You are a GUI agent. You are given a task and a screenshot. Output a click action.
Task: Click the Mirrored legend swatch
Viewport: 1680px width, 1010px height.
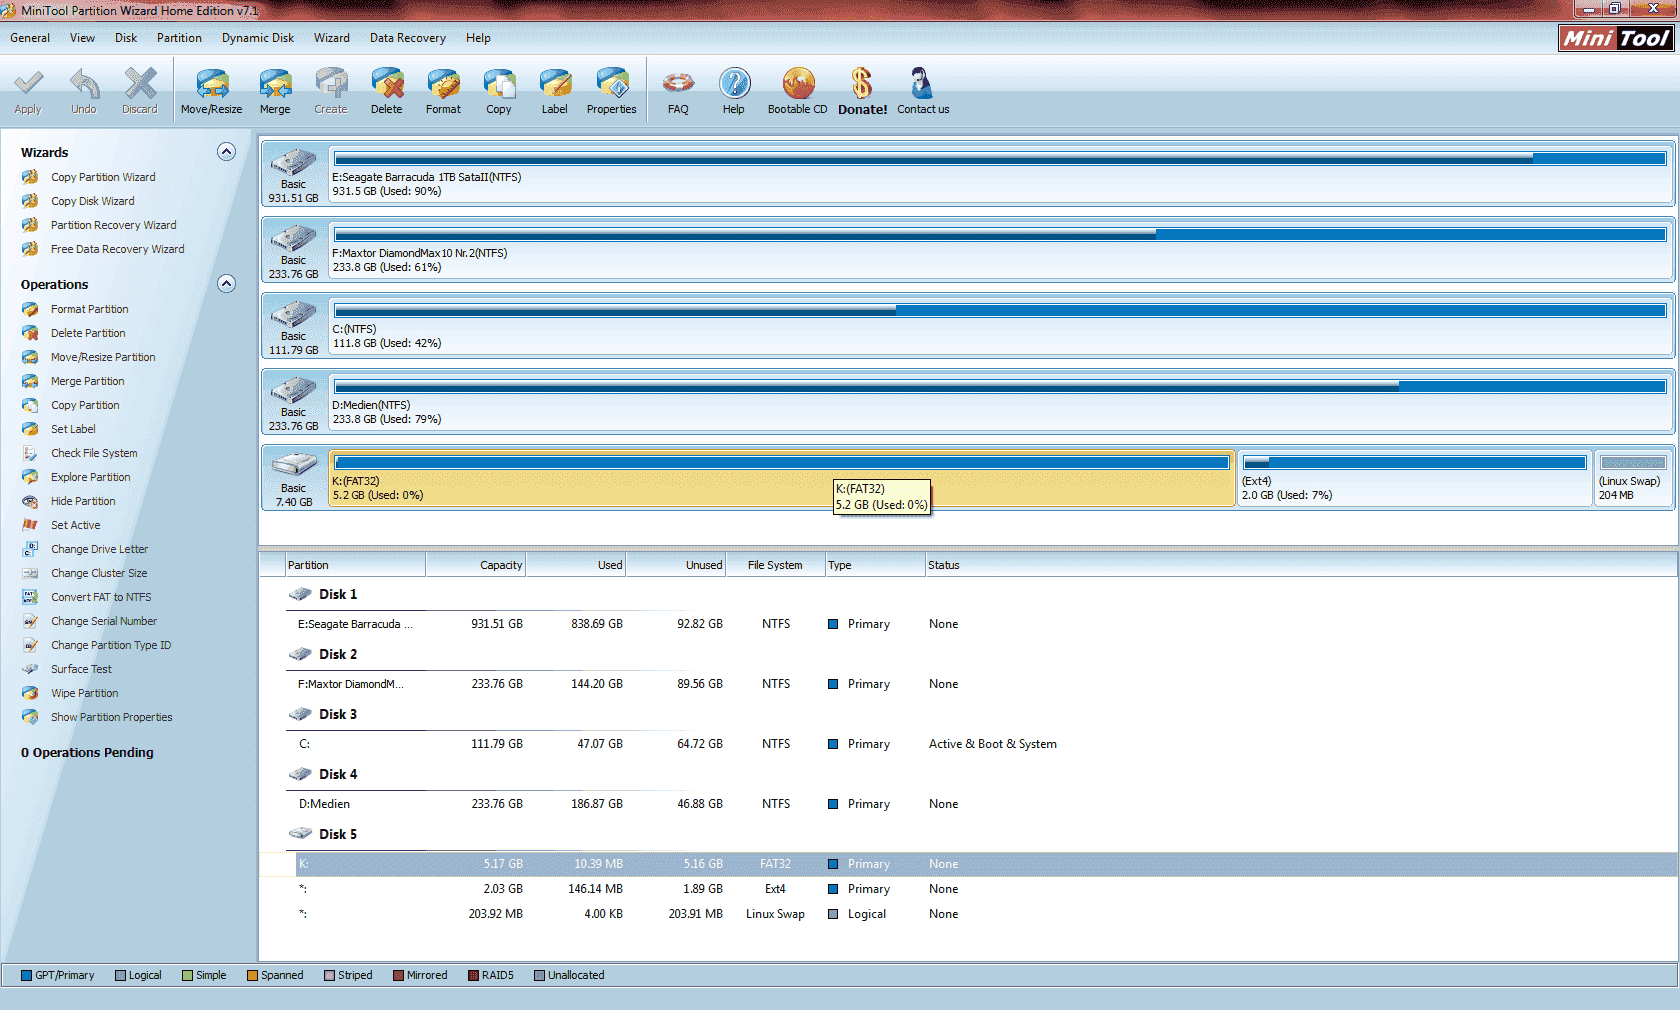pos(398,975)
